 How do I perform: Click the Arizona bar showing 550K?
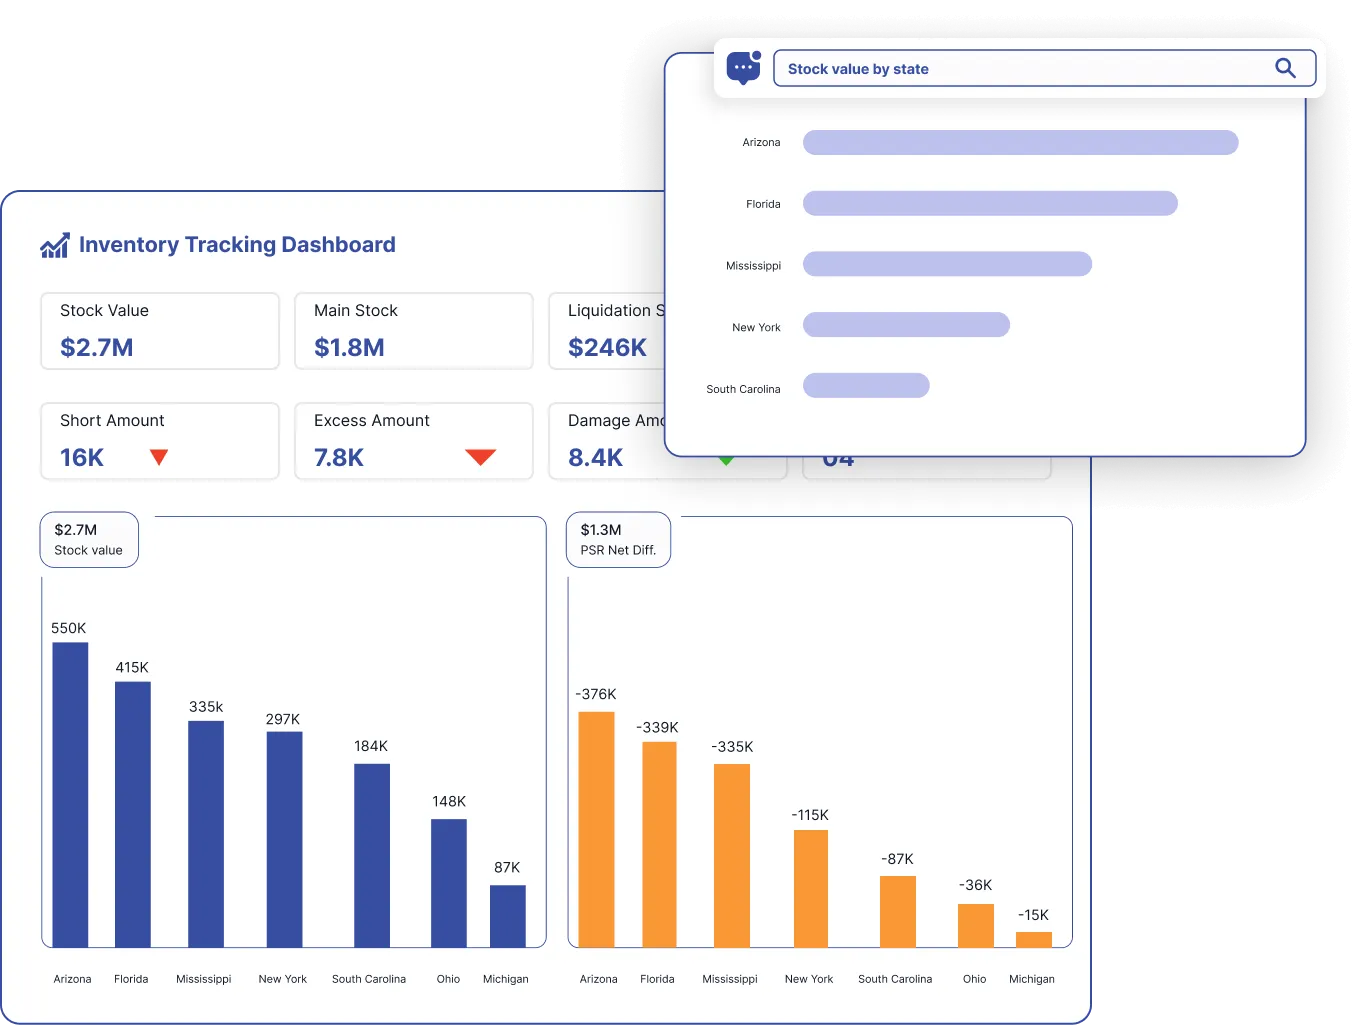(x=69, y=795)
